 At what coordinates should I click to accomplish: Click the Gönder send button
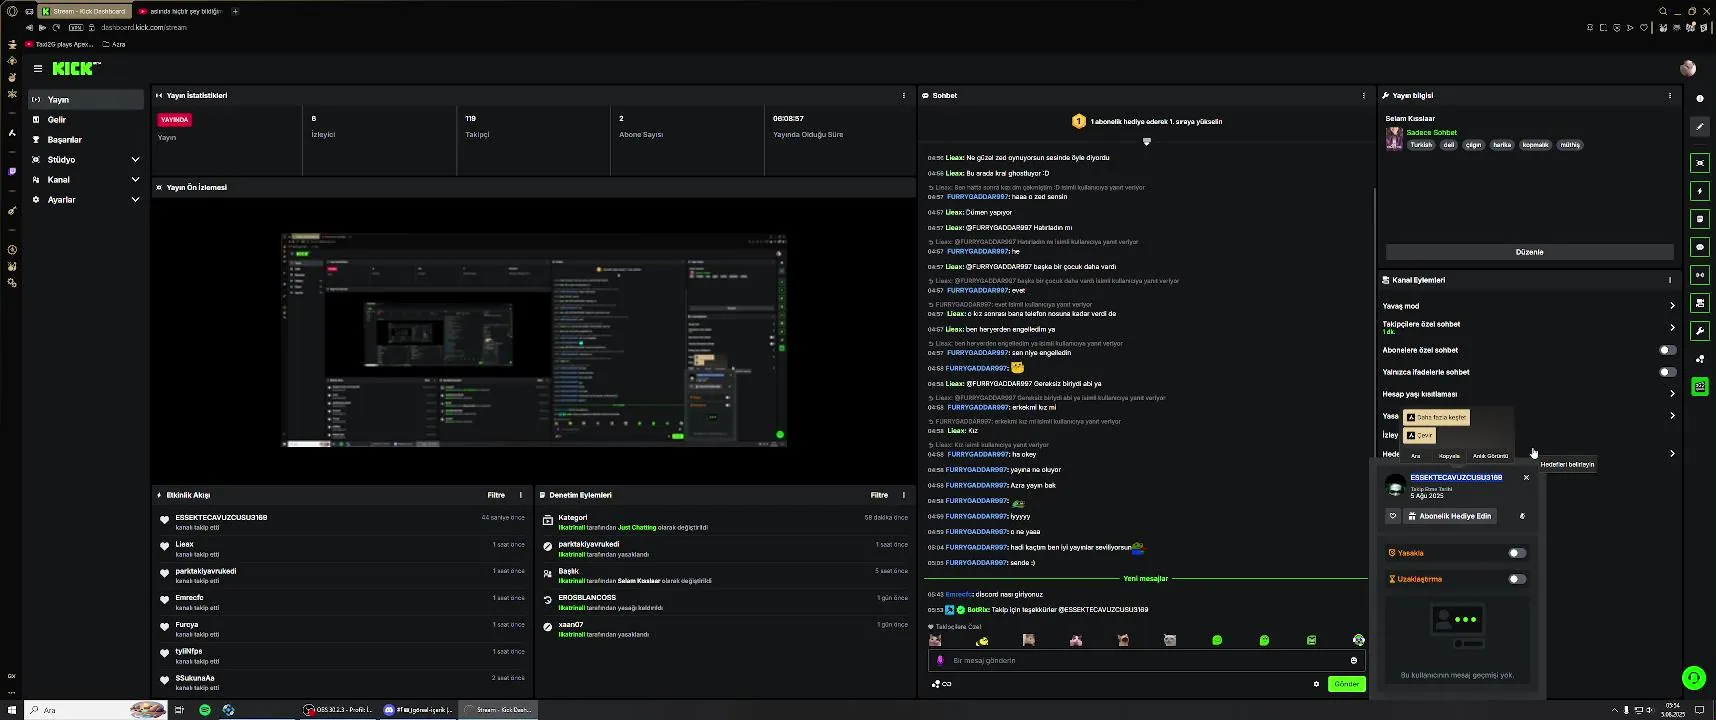coord(1346,684)
